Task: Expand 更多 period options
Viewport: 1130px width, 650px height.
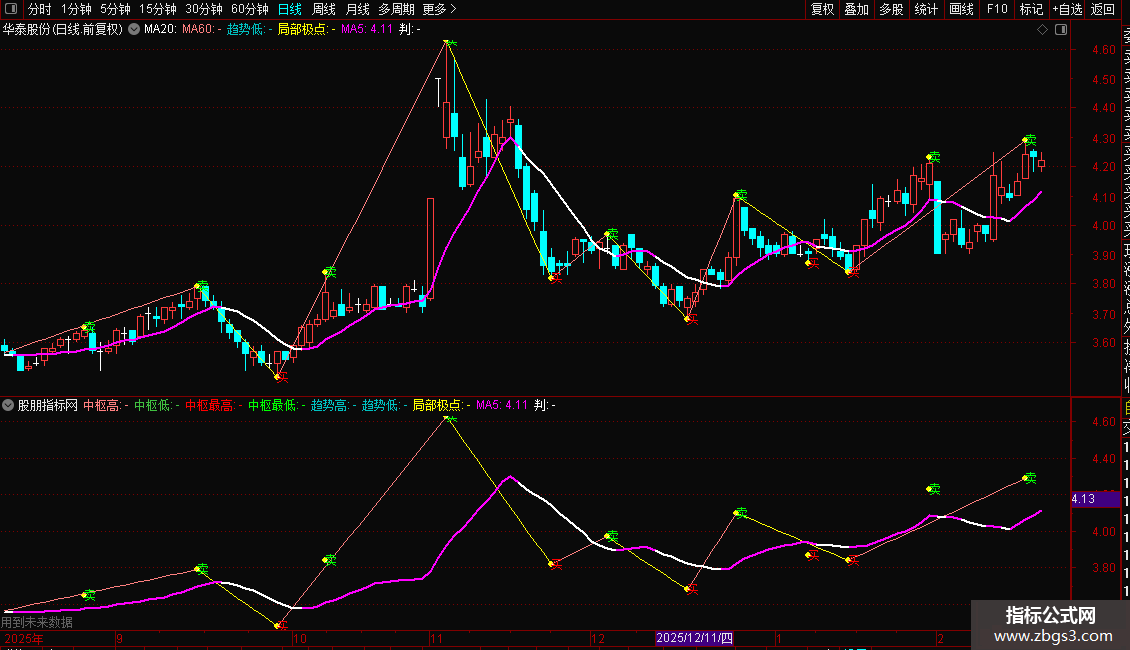Action: [x=439, y=9]
